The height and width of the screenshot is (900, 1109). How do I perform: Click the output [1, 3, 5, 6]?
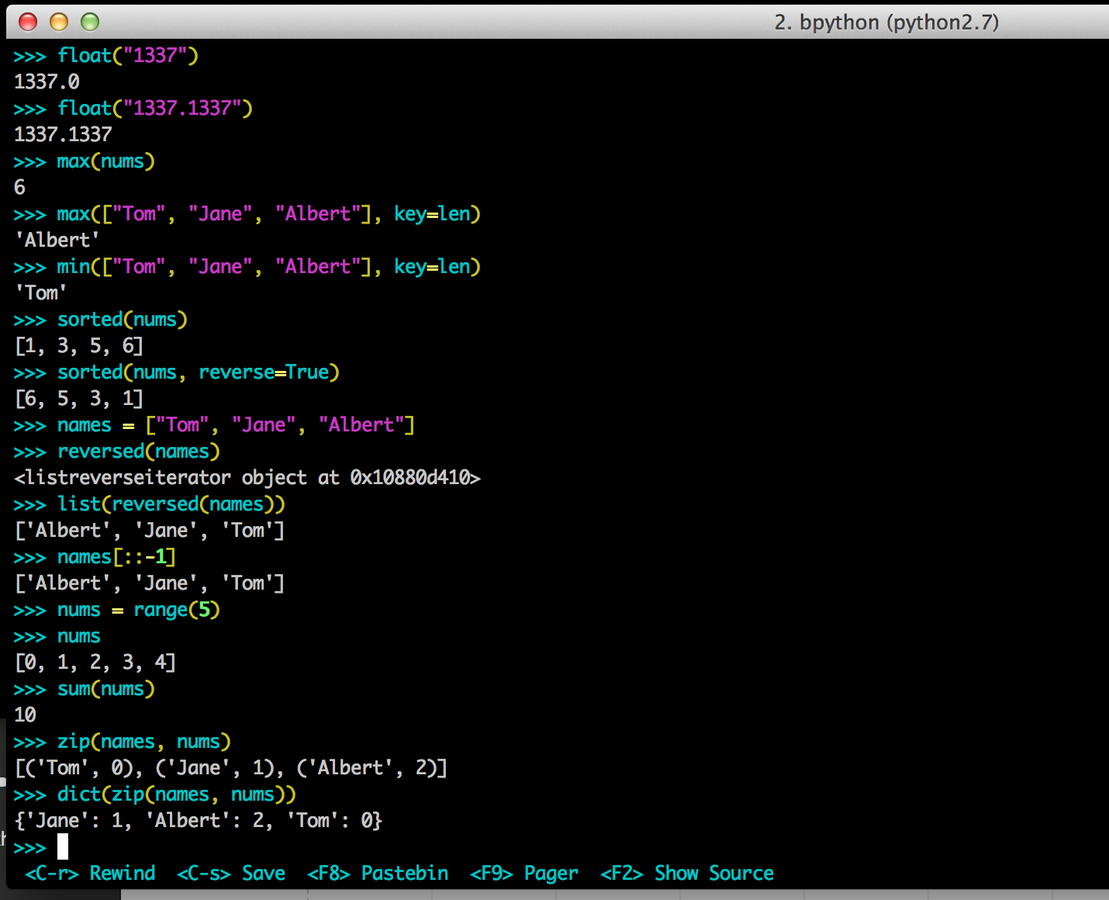tap(79, 346)
